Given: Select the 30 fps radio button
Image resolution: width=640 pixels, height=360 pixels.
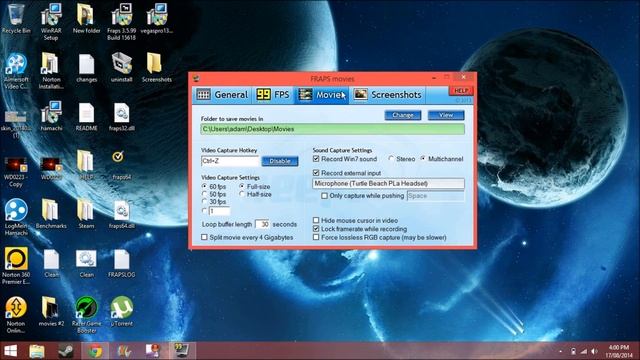Looking at the screenshot, I should pyautogui.click(x=204, y=202).
